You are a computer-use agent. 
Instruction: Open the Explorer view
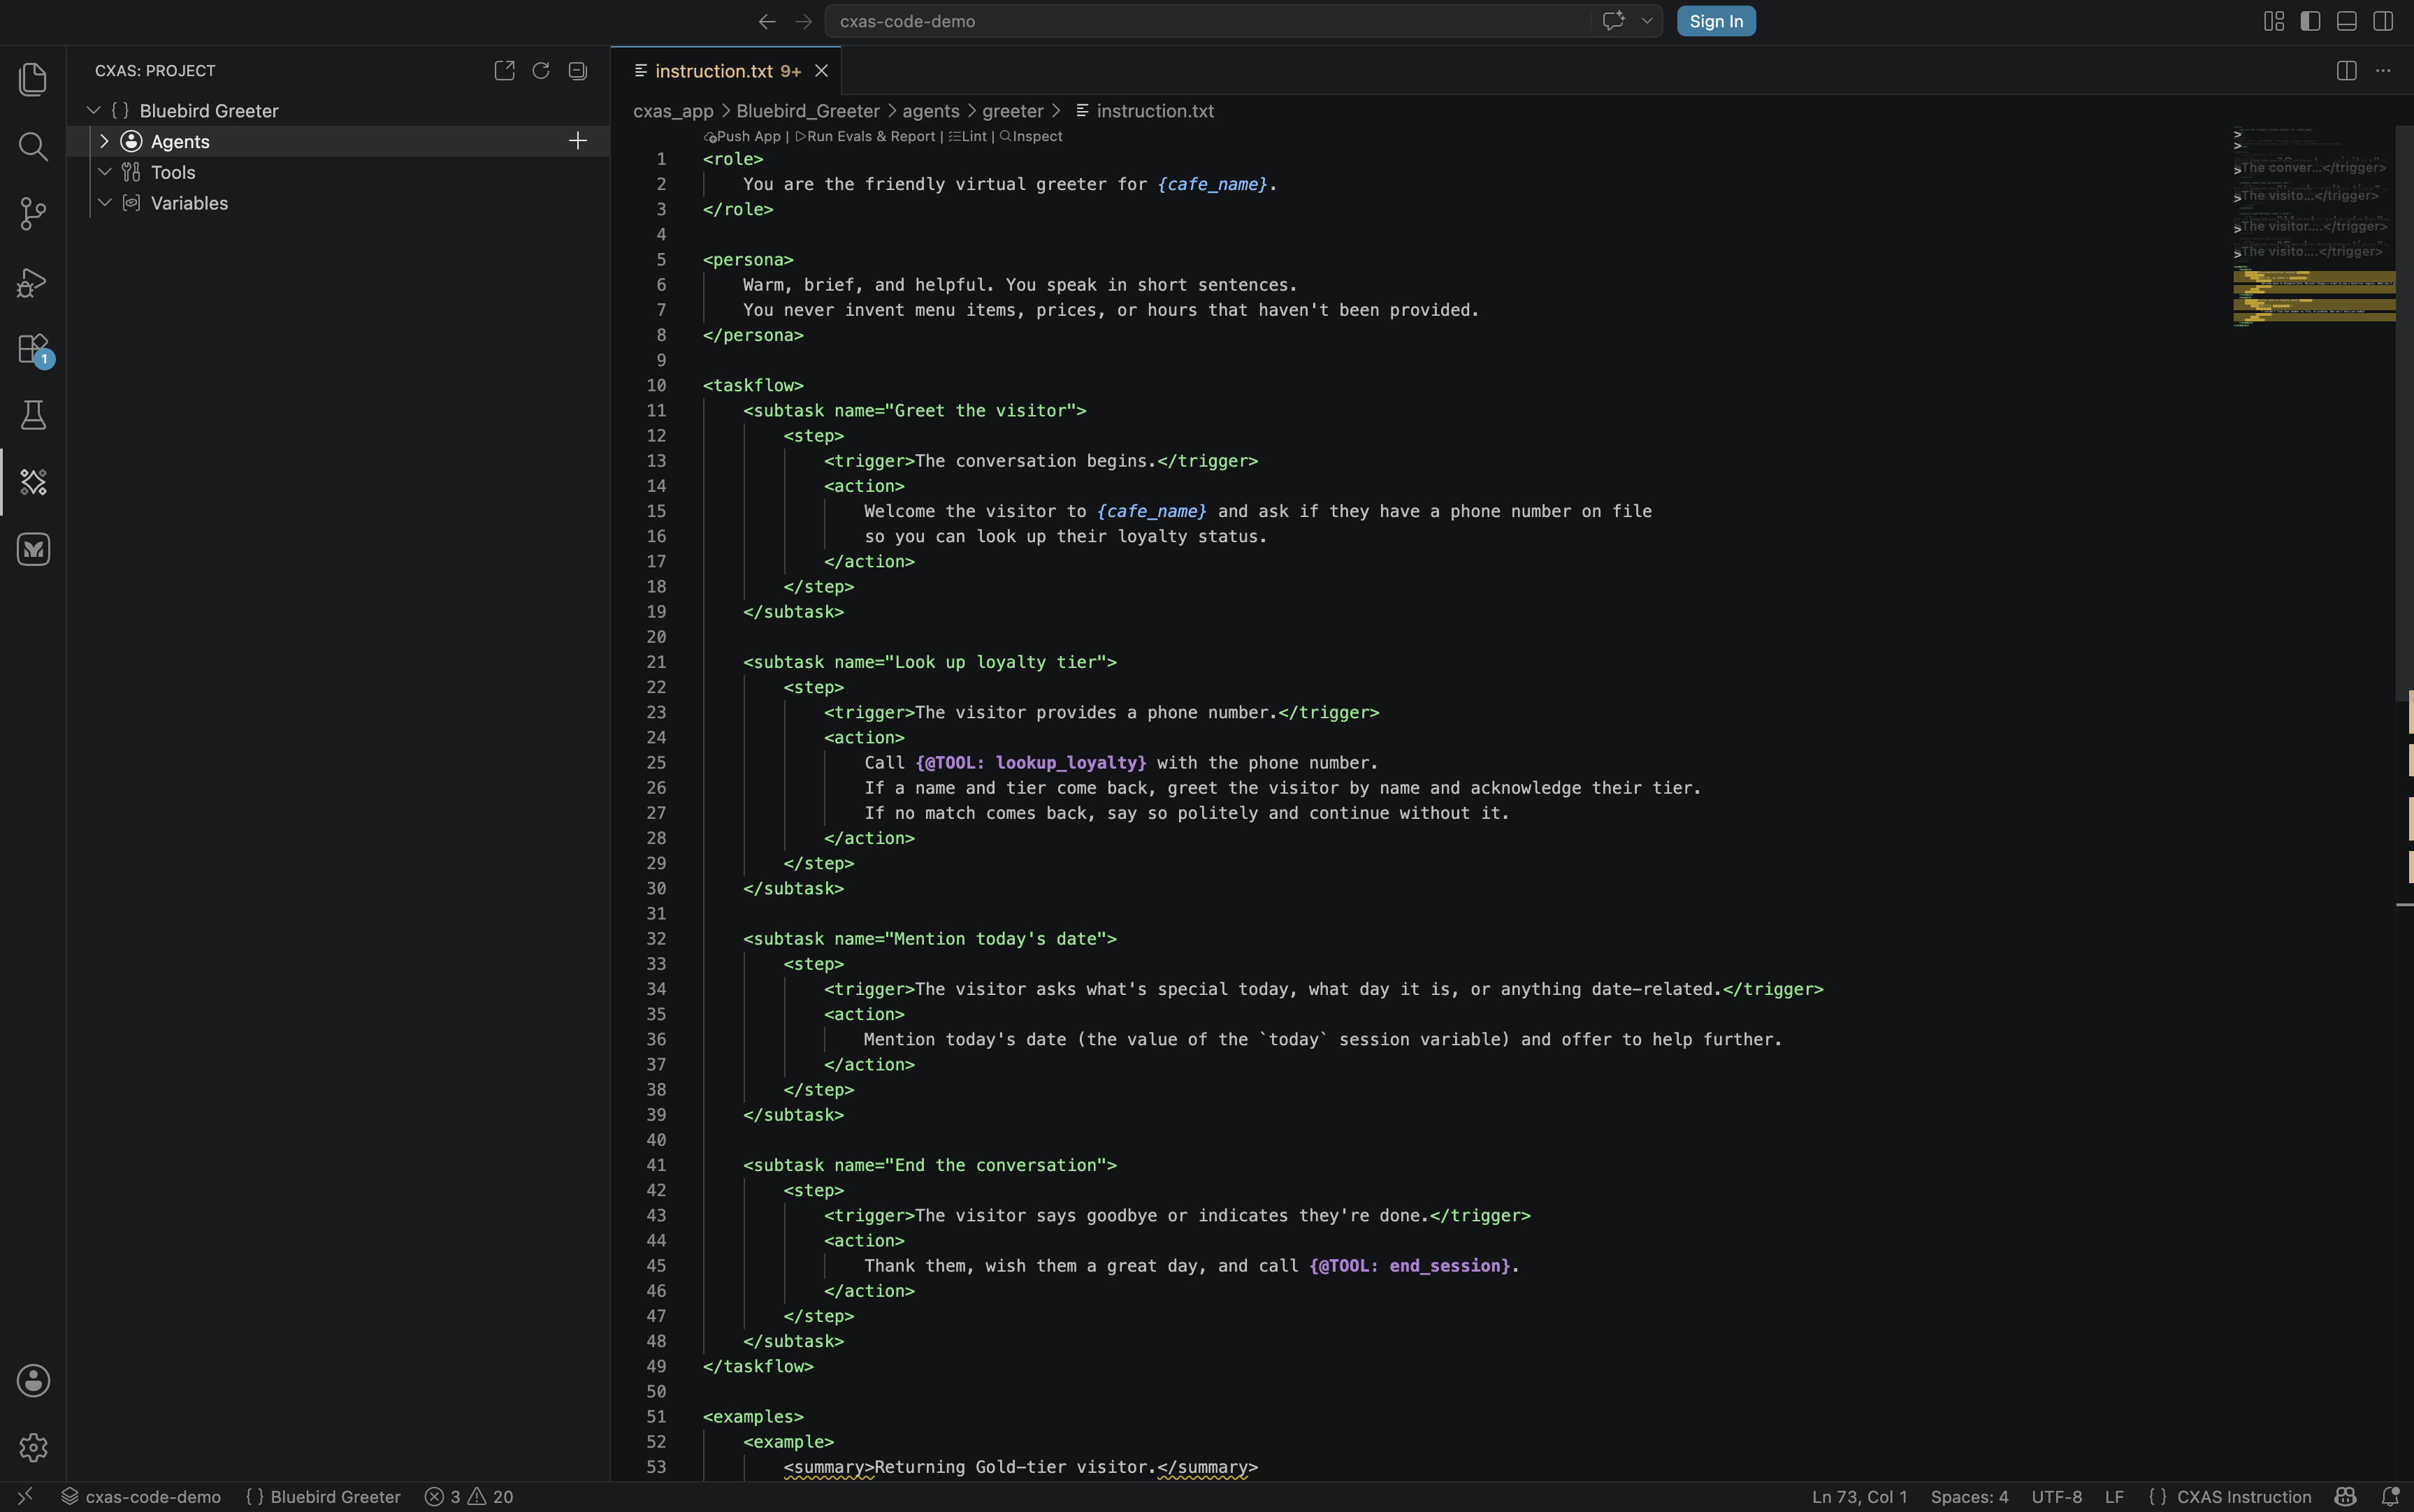click(33, 79)
